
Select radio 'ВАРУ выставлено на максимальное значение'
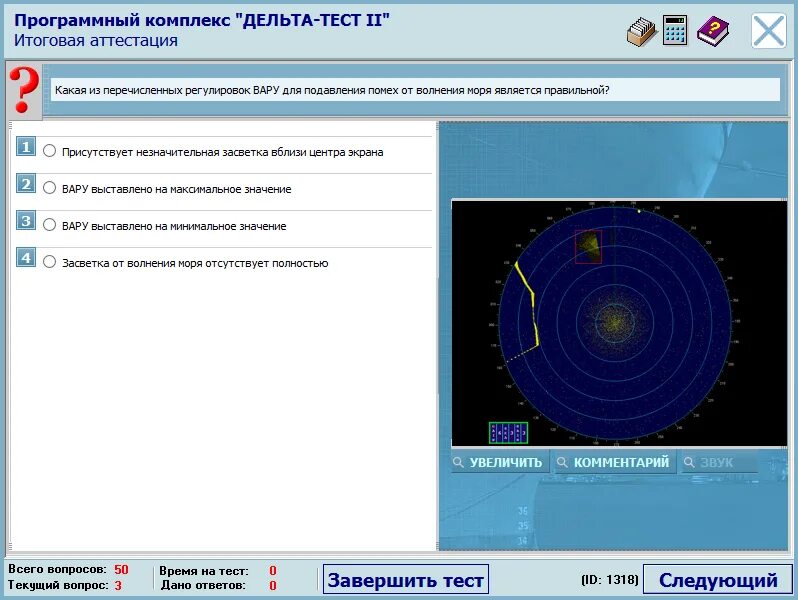point(49,188)
